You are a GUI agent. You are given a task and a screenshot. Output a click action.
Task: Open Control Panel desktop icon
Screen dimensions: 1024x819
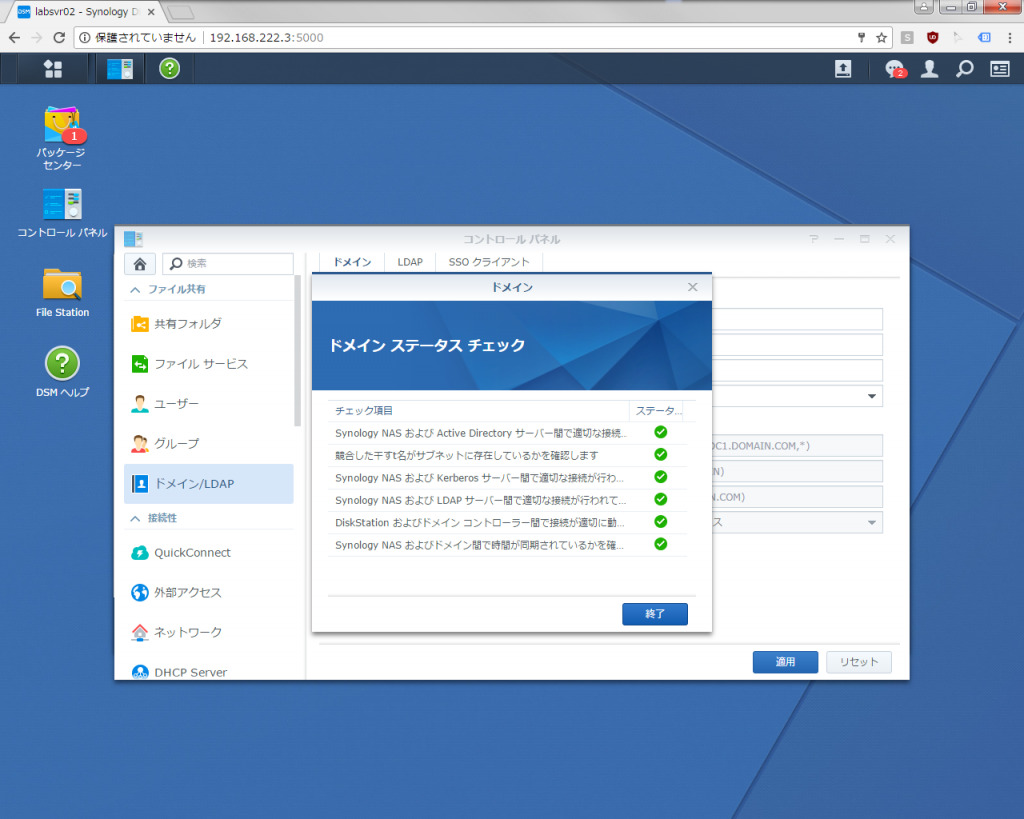pyautogui.click(x=62, y=213)
